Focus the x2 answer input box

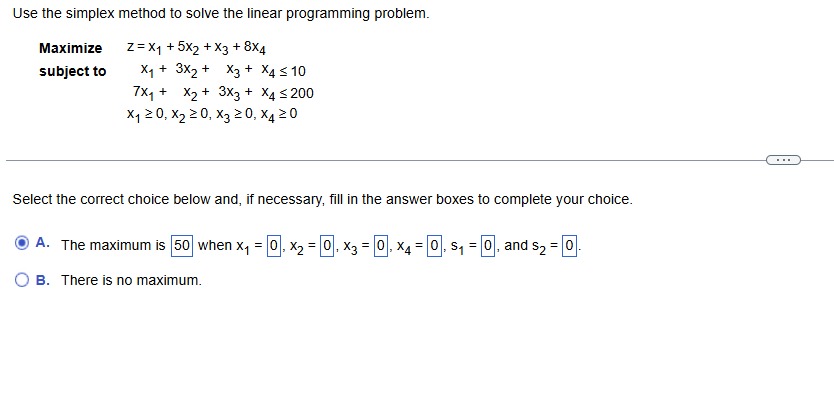[326, 245]
